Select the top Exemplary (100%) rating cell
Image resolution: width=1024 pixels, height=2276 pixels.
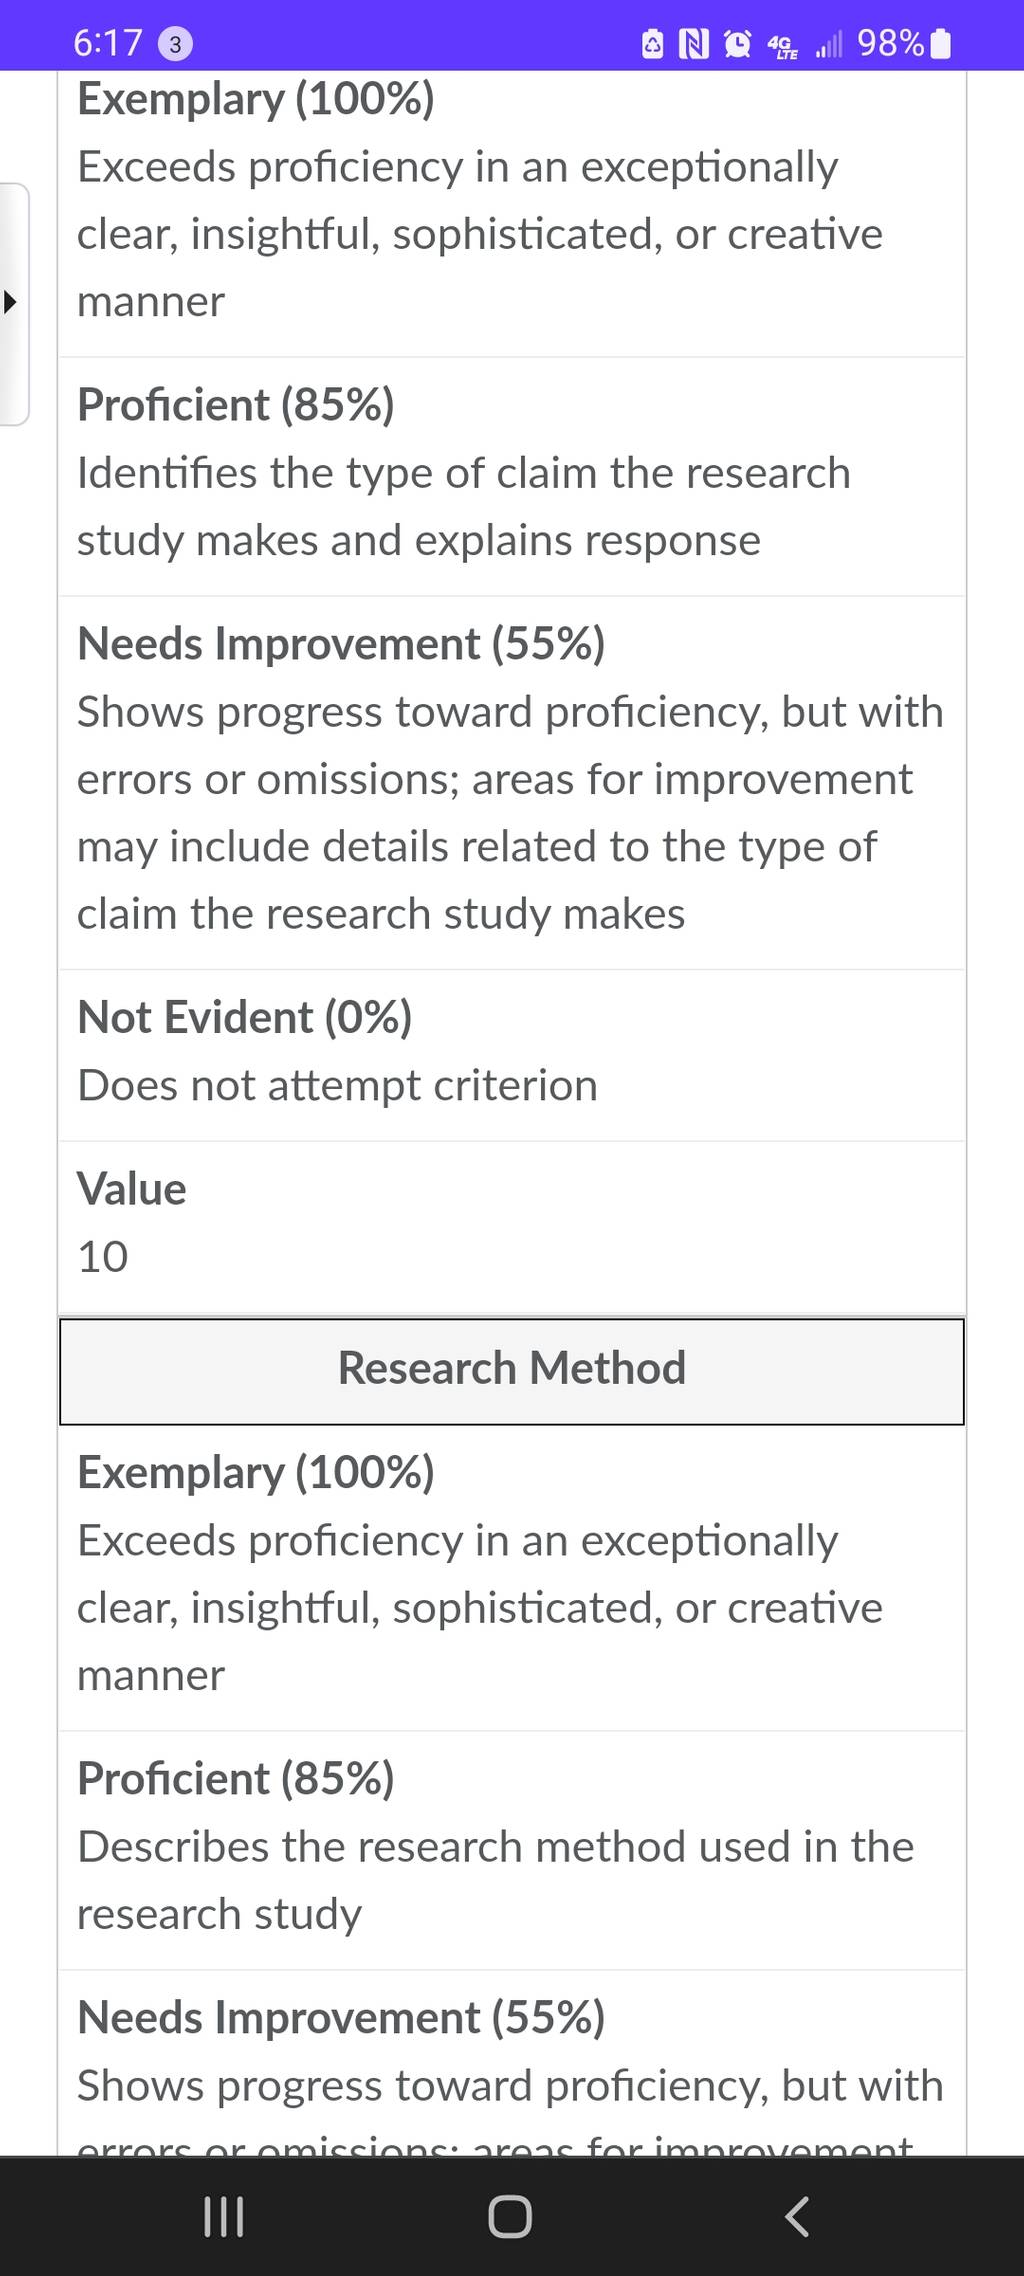tap(512, 213)
